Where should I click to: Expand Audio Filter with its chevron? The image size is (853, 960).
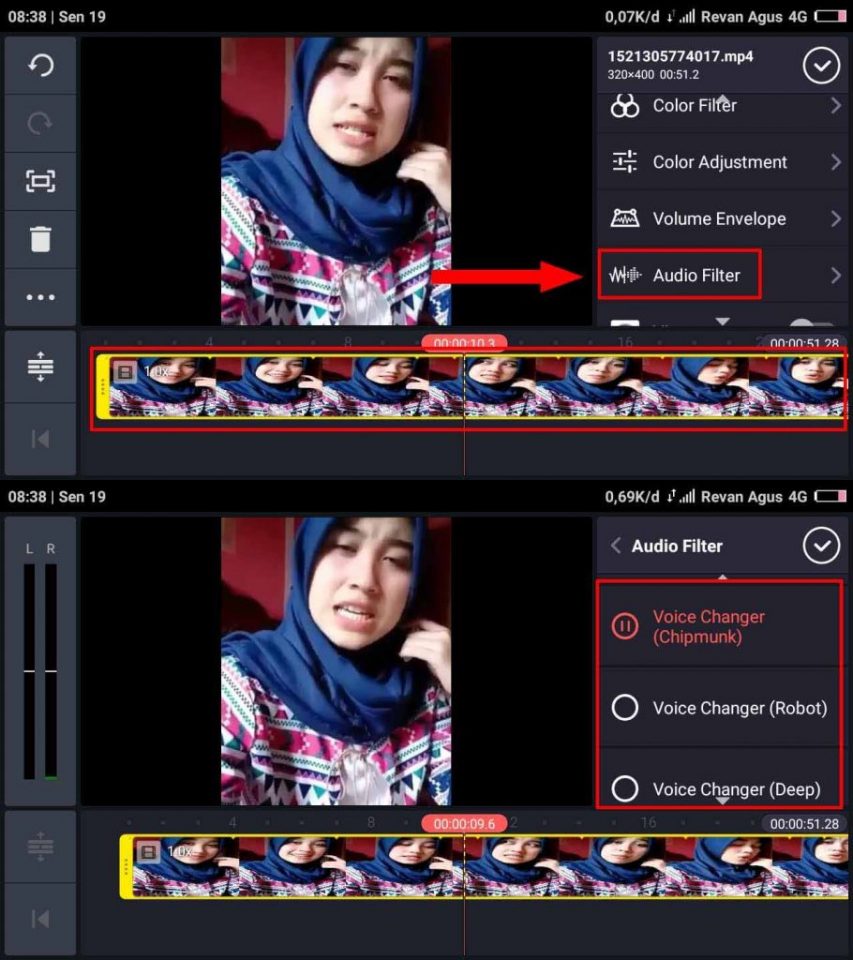click(836, 276)
